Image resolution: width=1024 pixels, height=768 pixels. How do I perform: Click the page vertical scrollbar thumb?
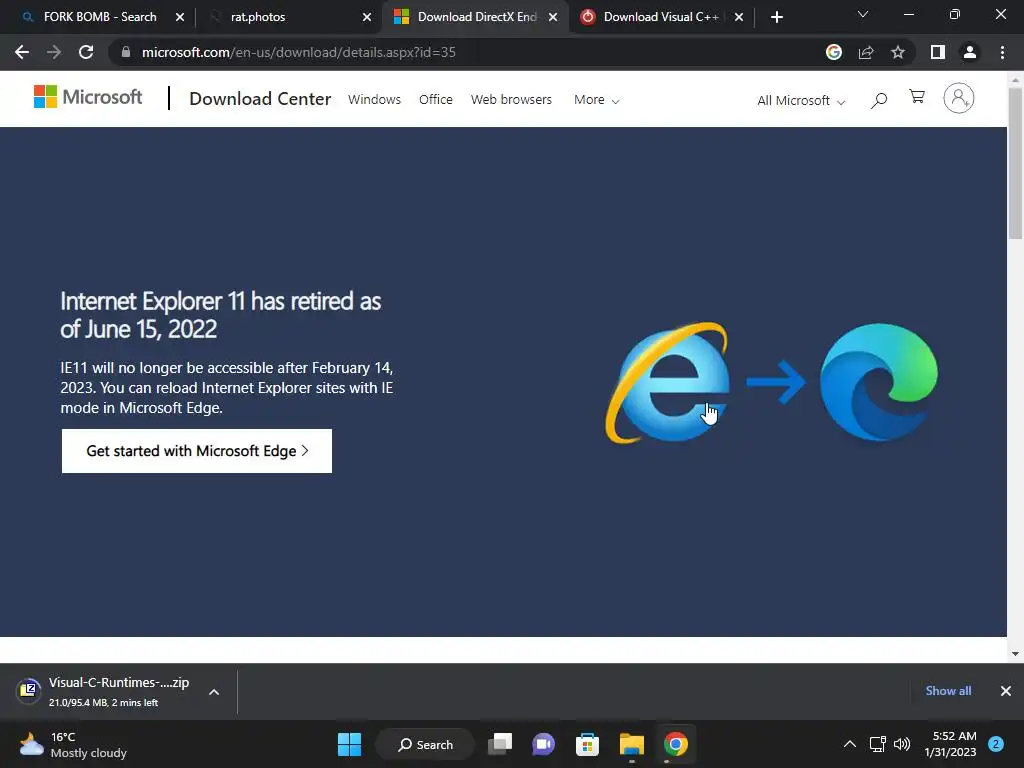[1015, 163]
